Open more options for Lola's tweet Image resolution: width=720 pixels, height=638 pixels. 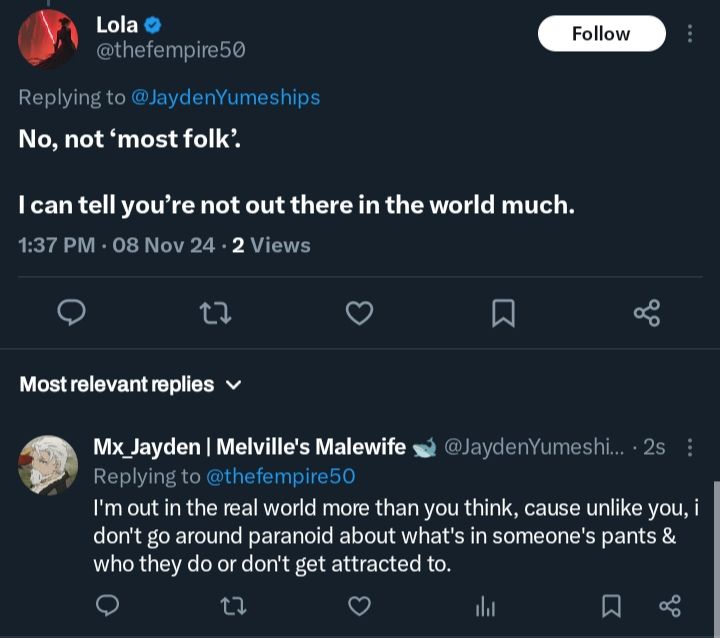pyautogui.click(x=689, y=34)
